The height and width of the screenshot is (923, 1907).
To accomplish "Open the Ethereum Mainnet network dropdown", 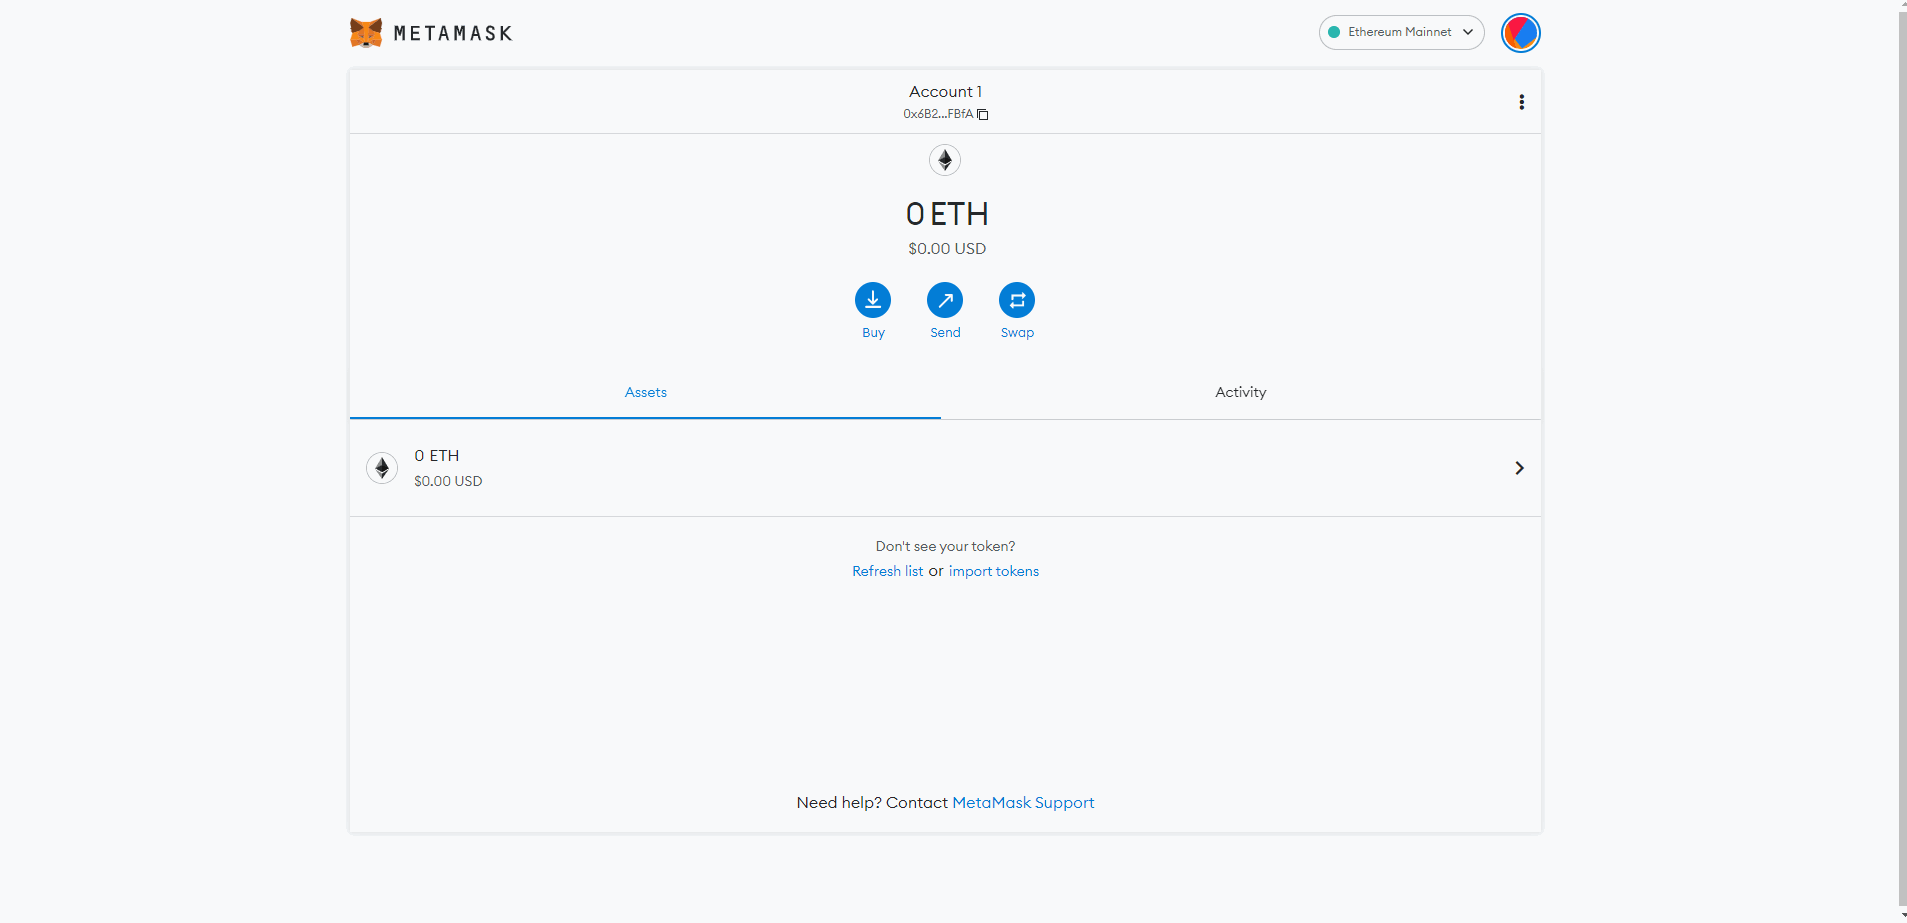I will tap(1401, 32).
